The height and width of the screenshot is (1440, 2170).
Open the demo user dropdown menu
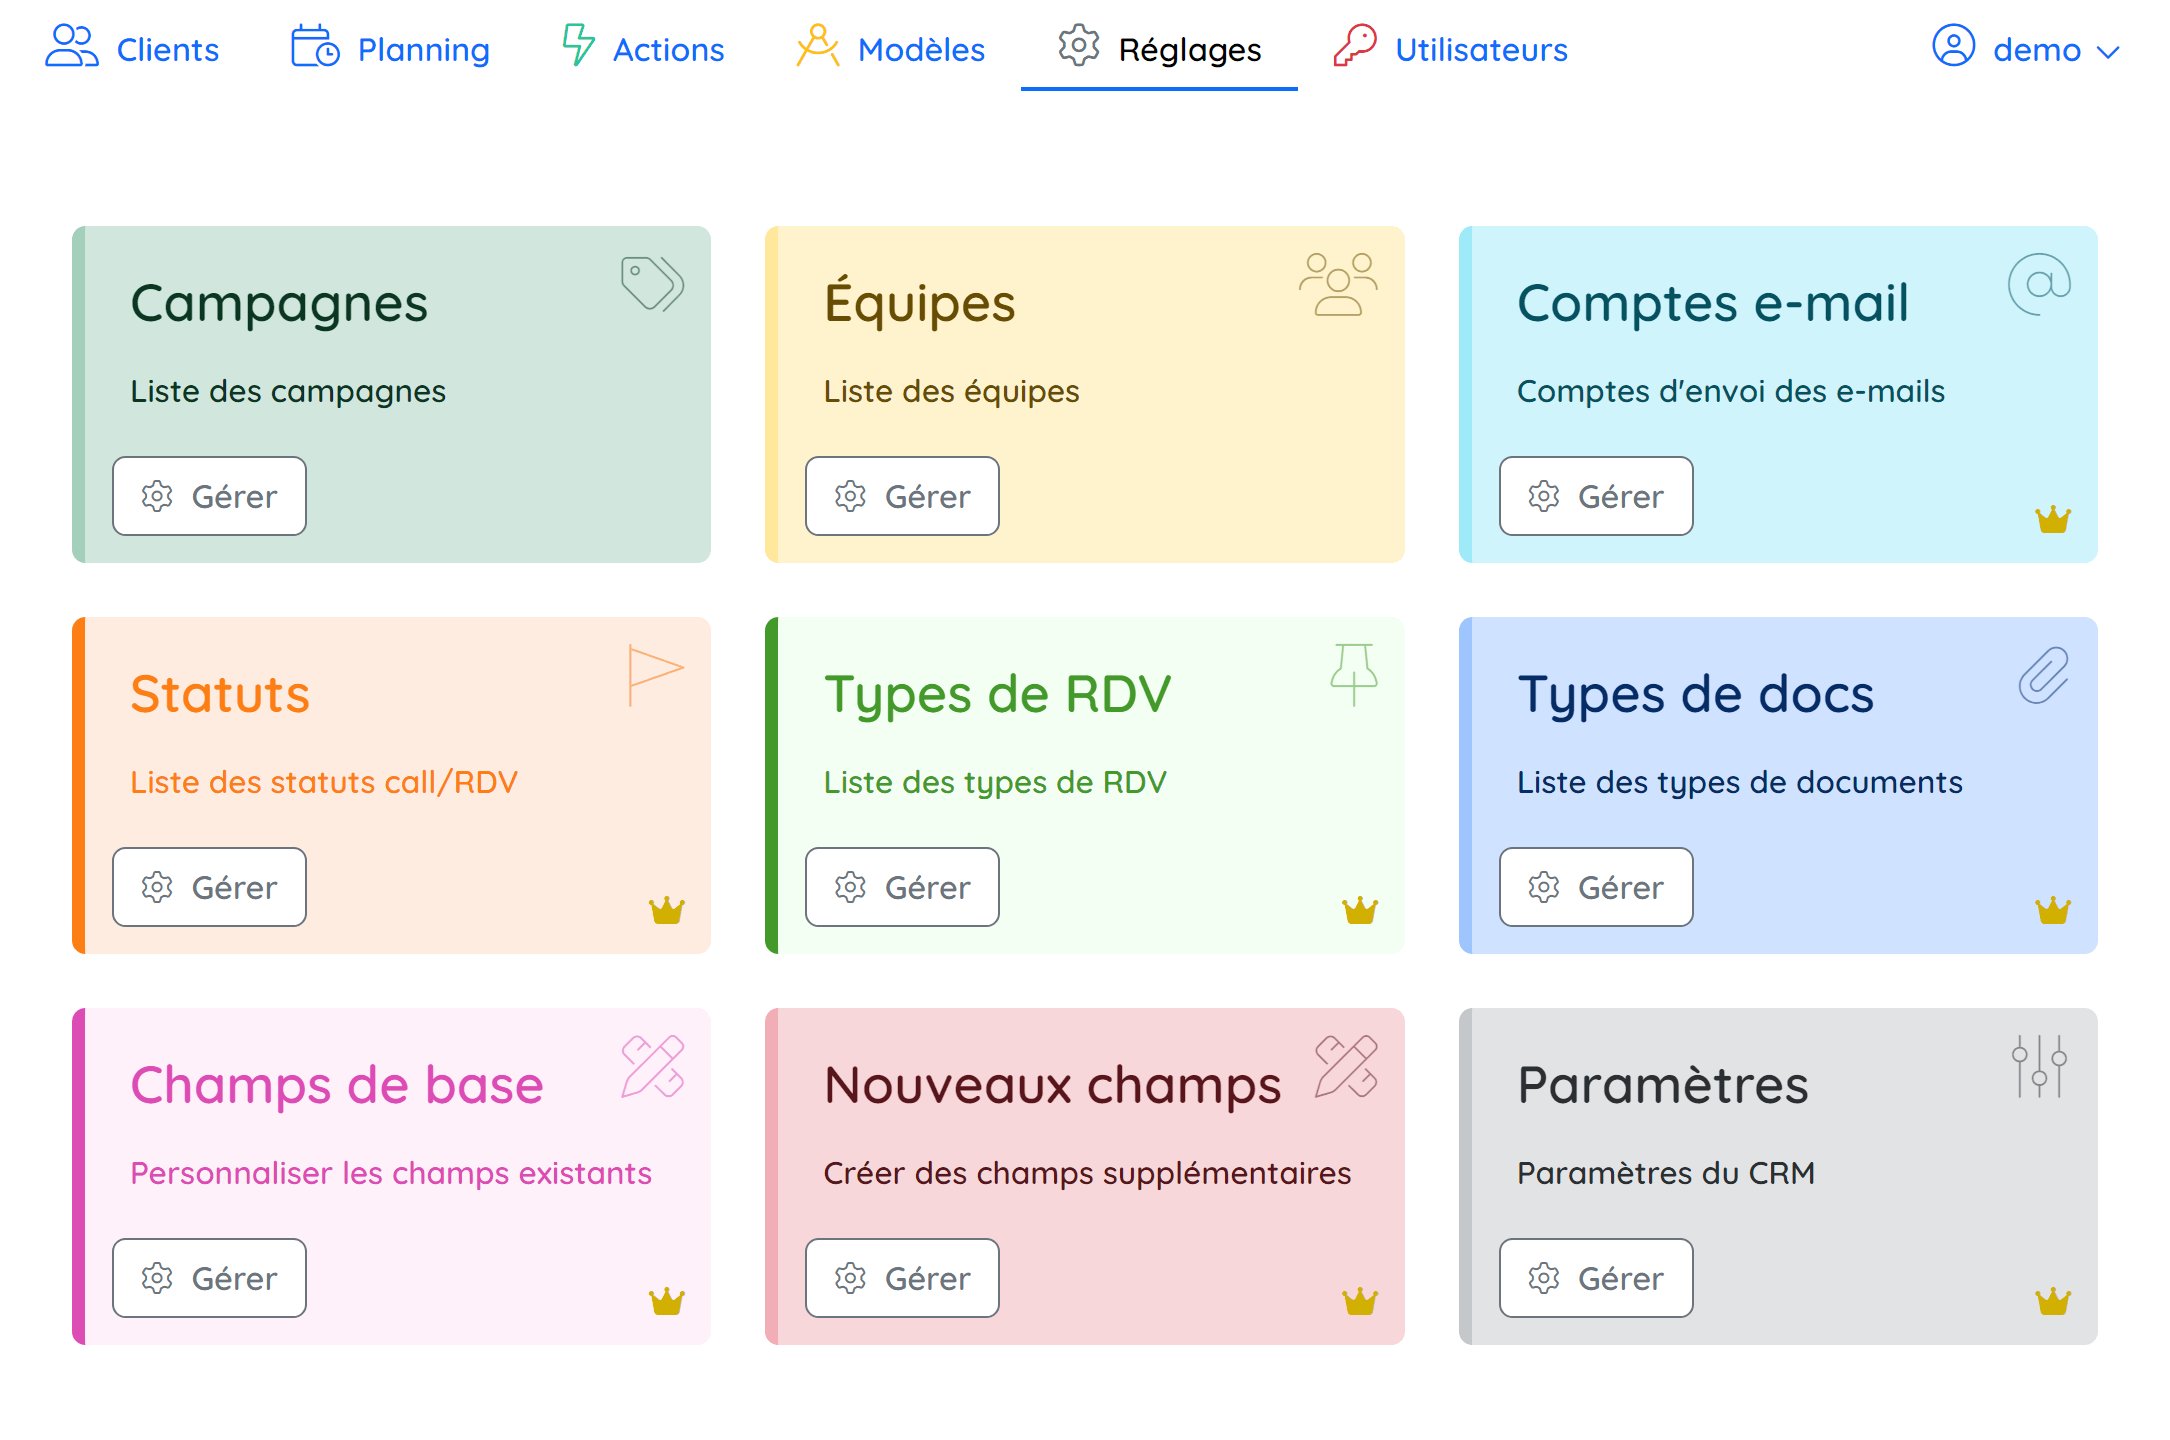(2025, 49)
